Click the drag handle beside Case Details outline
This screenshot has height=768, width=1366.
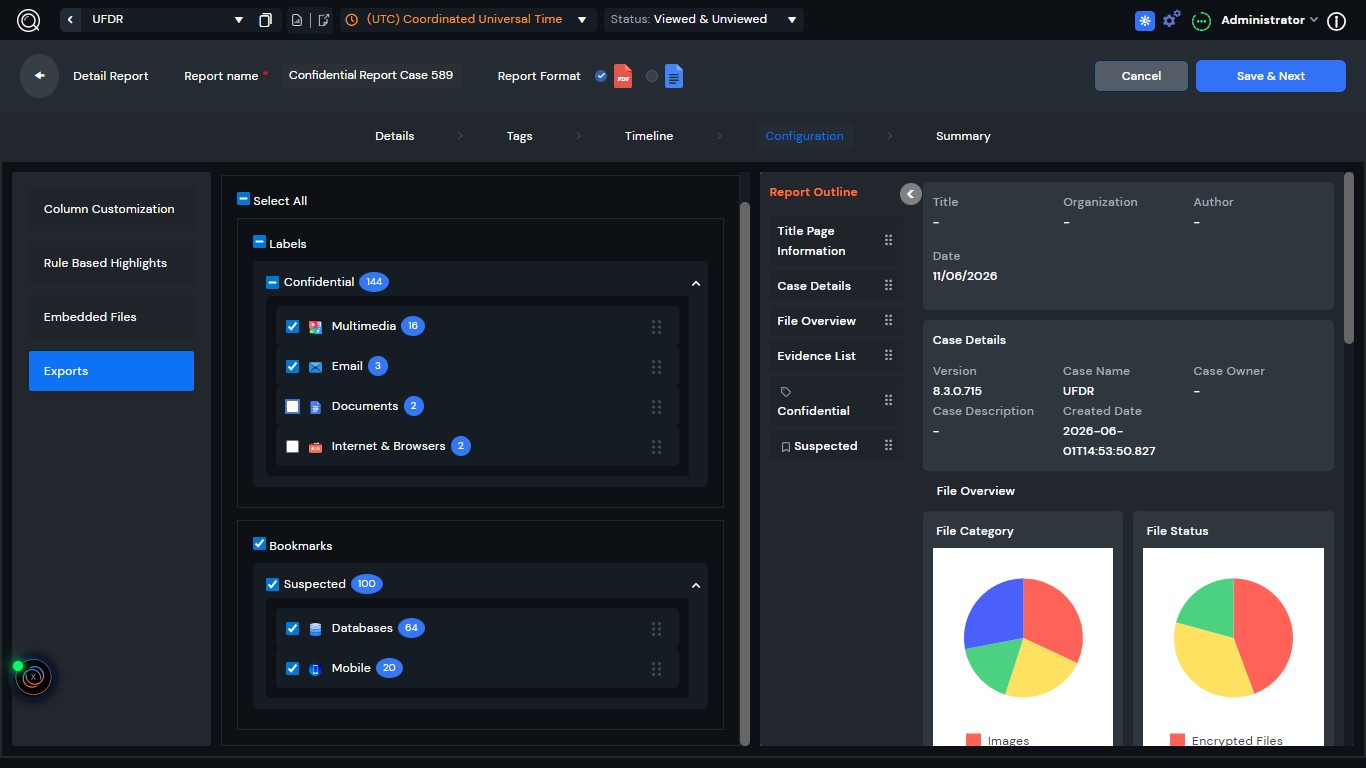point(888,286)
